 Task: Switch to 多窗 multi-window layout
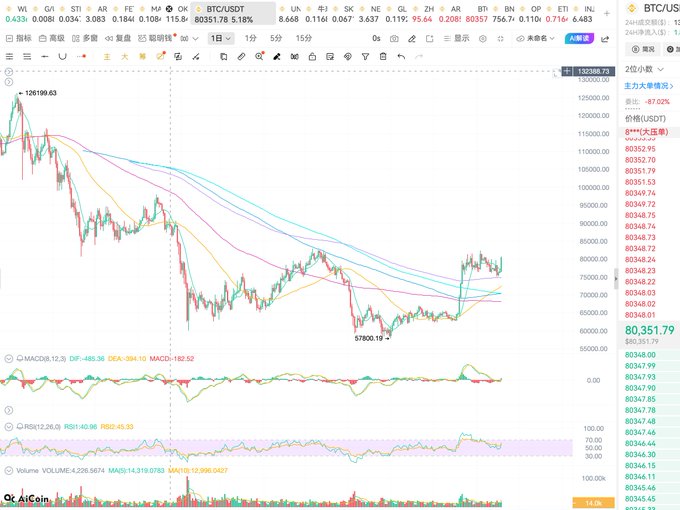tap(85, 38)
